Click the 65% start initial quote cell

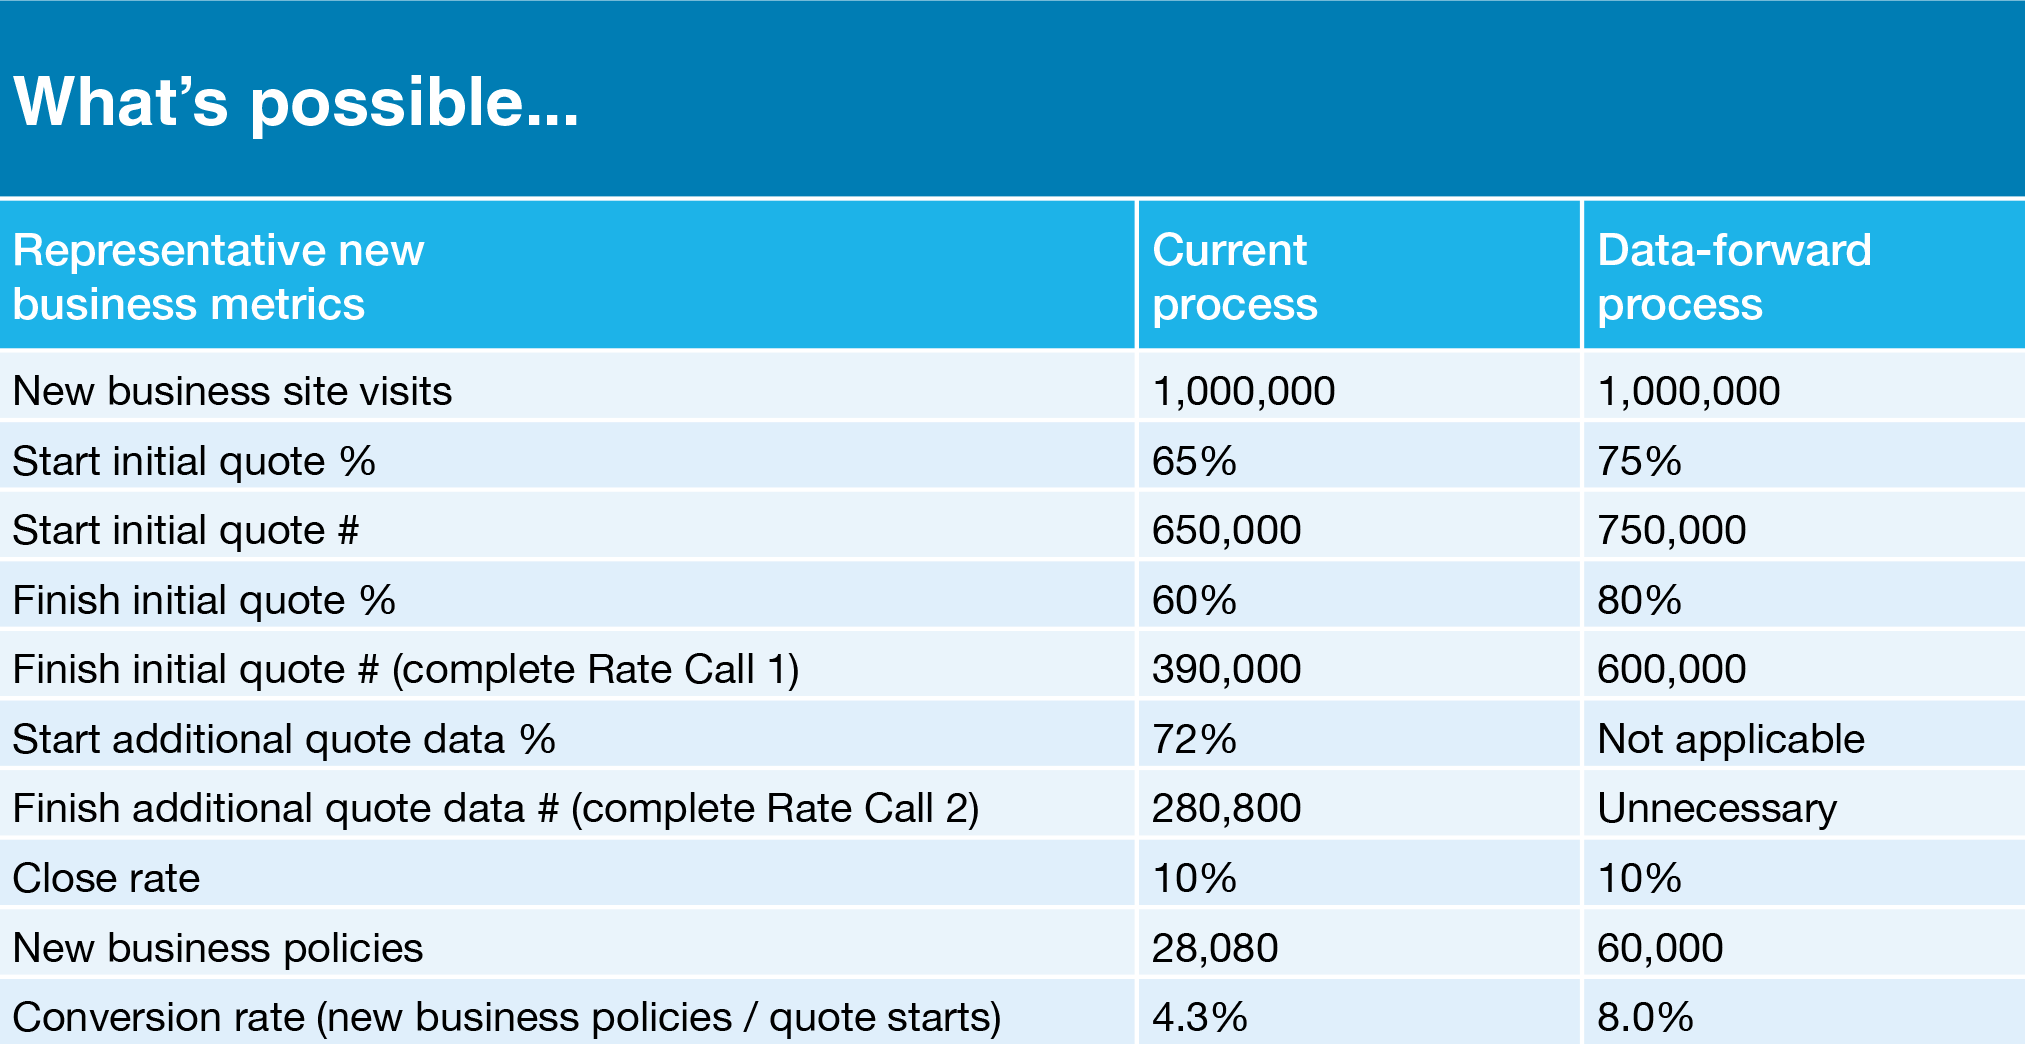[1194, 461]
